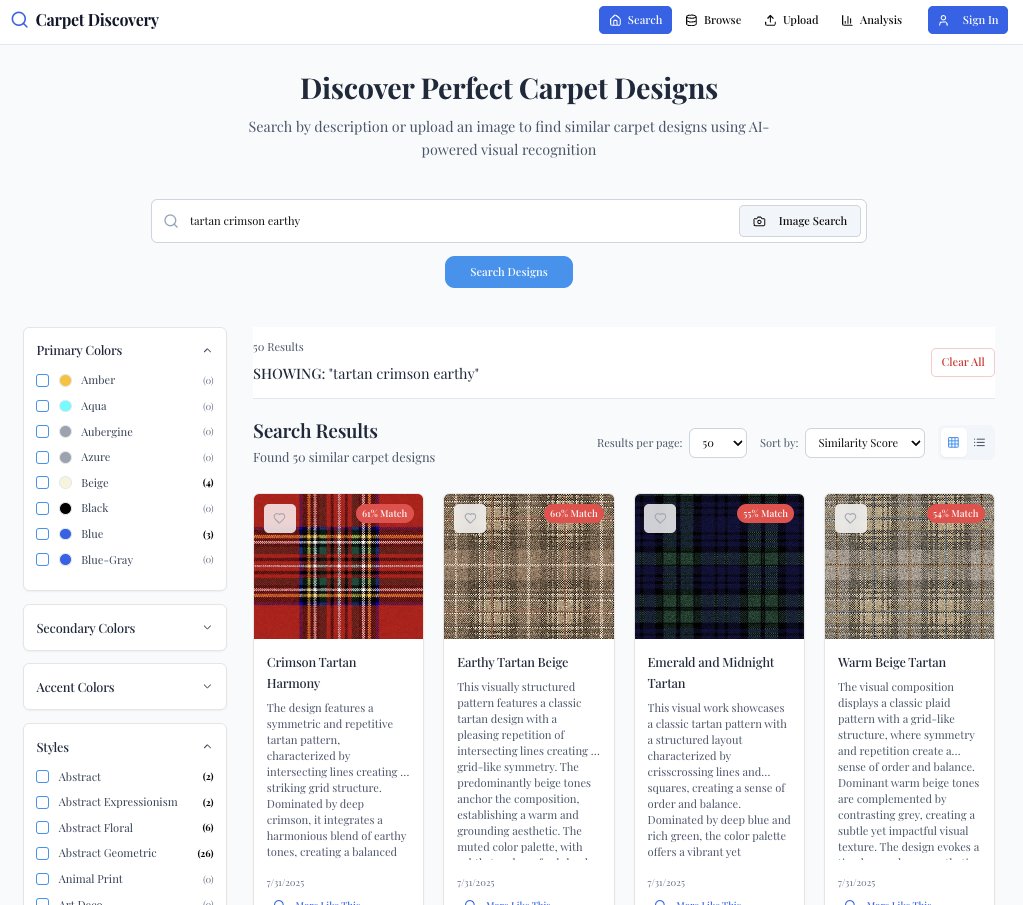Viewport: 1023px width, 905px height.
Task: Click the home icon in the Search tab
Action: click(x=615, y=20)
